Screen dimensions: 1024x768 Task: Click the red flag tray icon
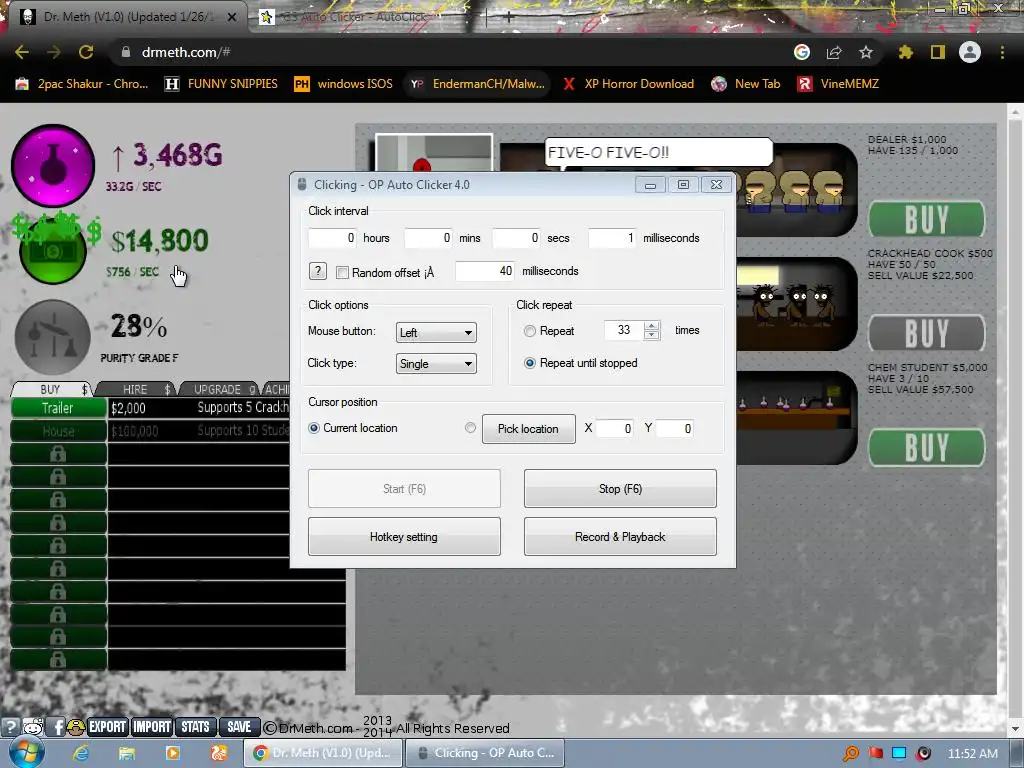coord(876,754)
